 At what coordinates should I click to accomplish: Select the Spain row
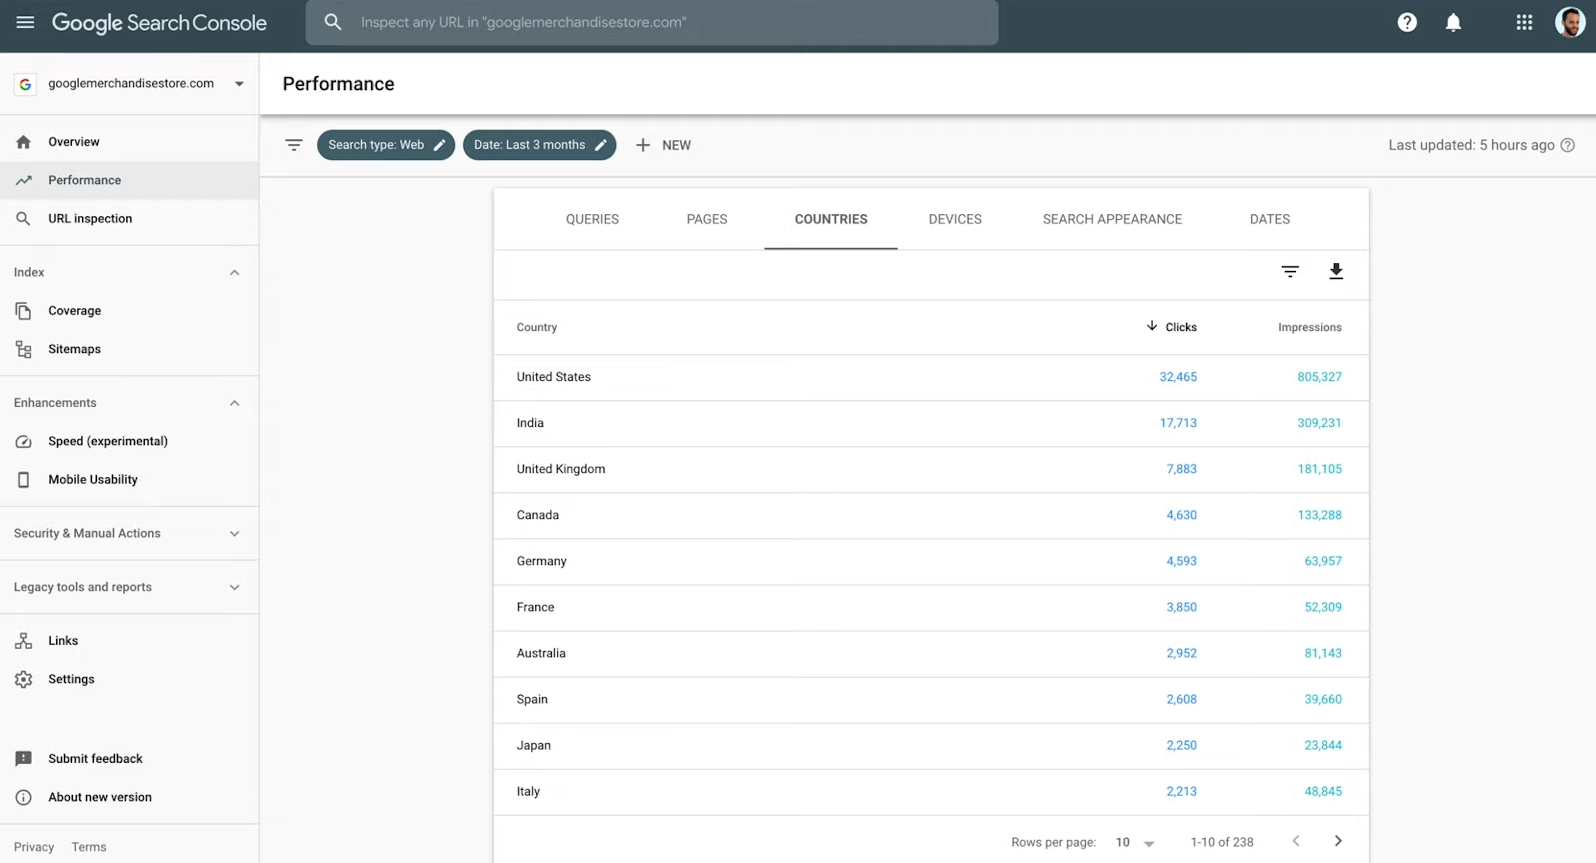tap(931, 699)
